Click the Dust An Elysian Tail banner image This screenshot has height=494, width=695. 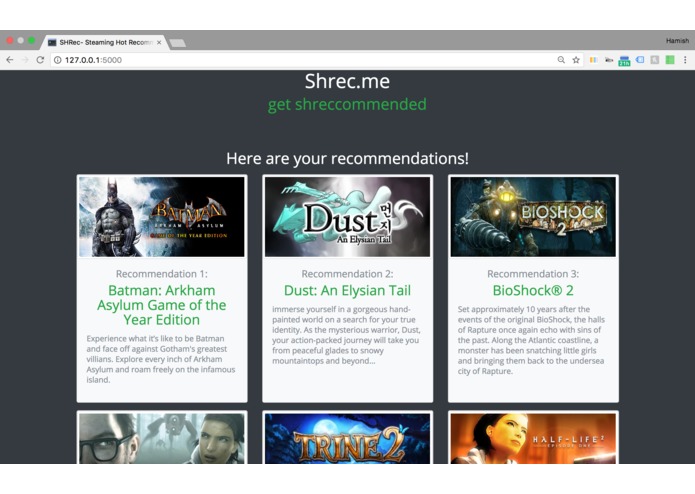(348, 217)
